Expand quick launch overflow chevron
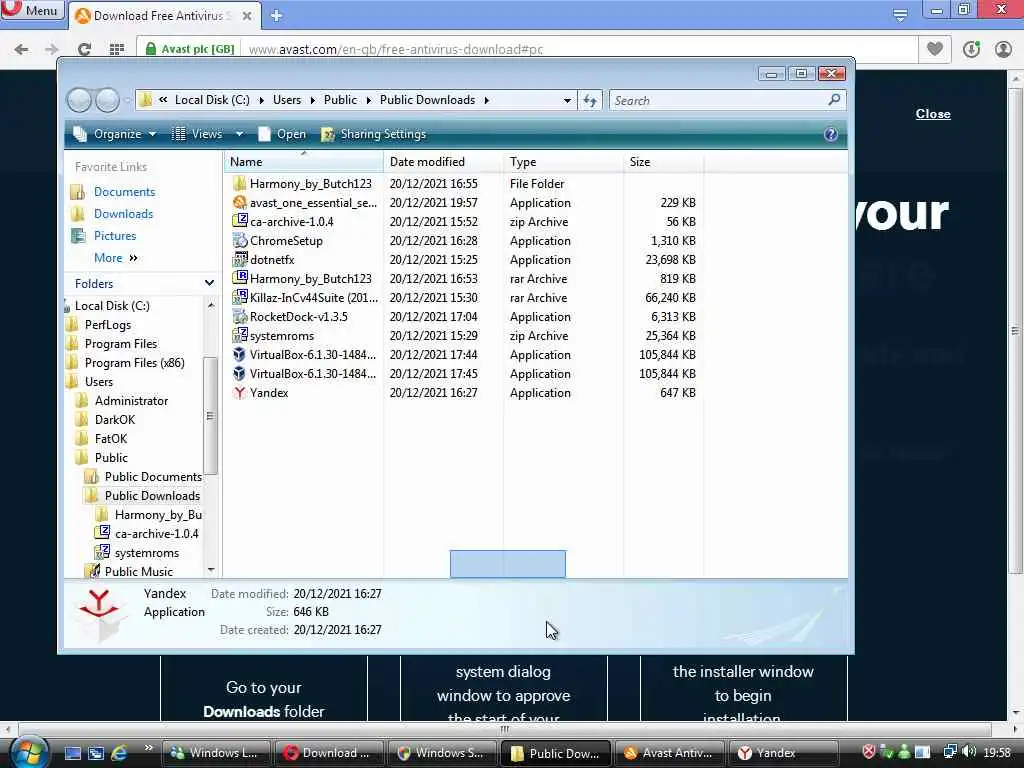The height and width of the screenshot is (768, 1024). (x=148, y=748)
